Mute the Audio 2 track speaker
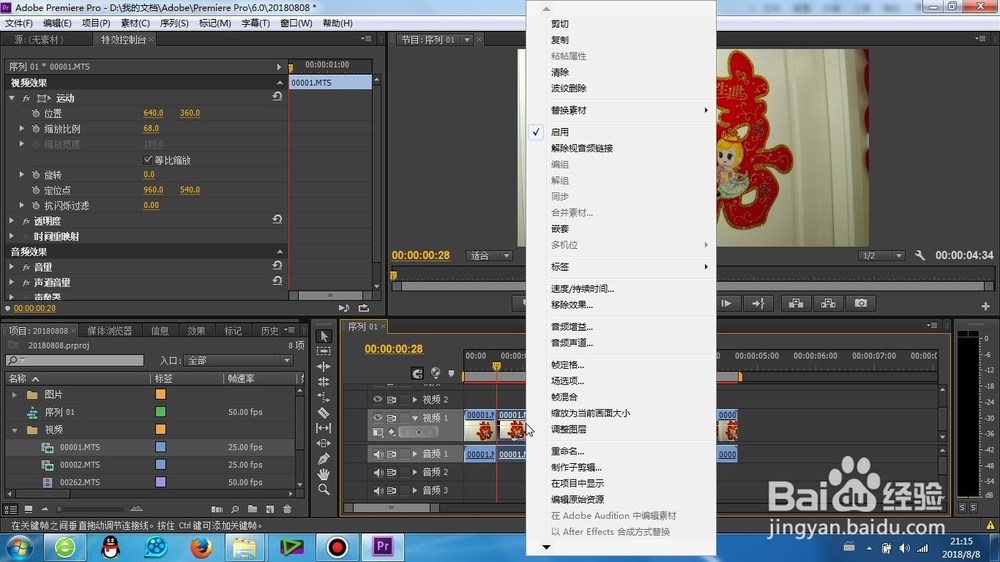The width and height of the screenshot is (1000, 562). coord(378,473)
